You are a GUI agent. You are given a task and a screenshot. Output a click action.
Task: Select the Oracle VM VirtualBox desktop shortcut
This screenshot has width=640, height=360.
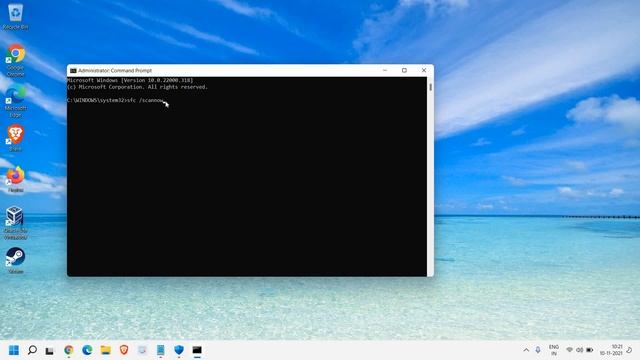[x=16, y=223]
